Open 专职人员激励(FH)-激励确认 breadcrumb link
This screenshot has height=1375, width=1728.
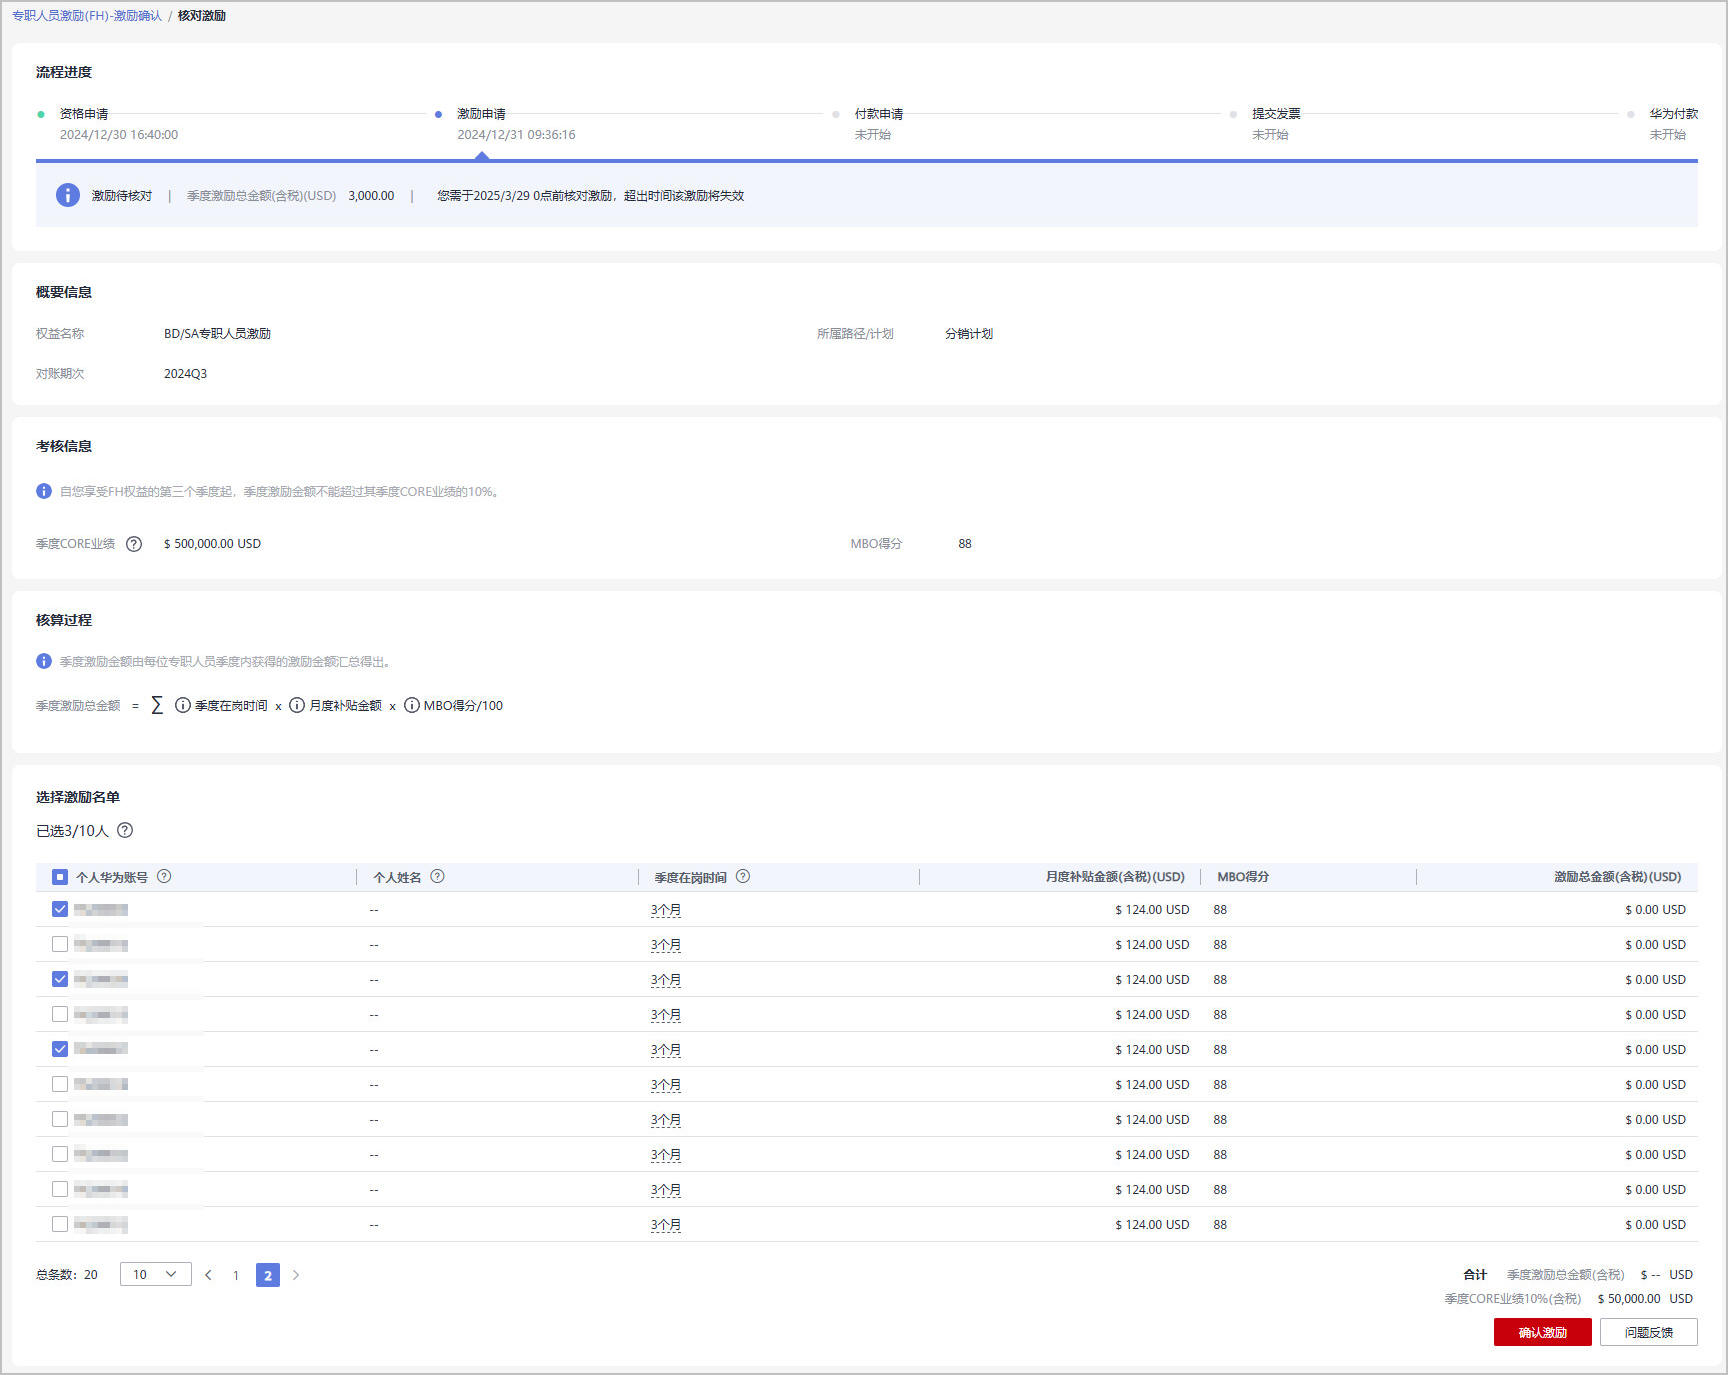pos(87,16)
